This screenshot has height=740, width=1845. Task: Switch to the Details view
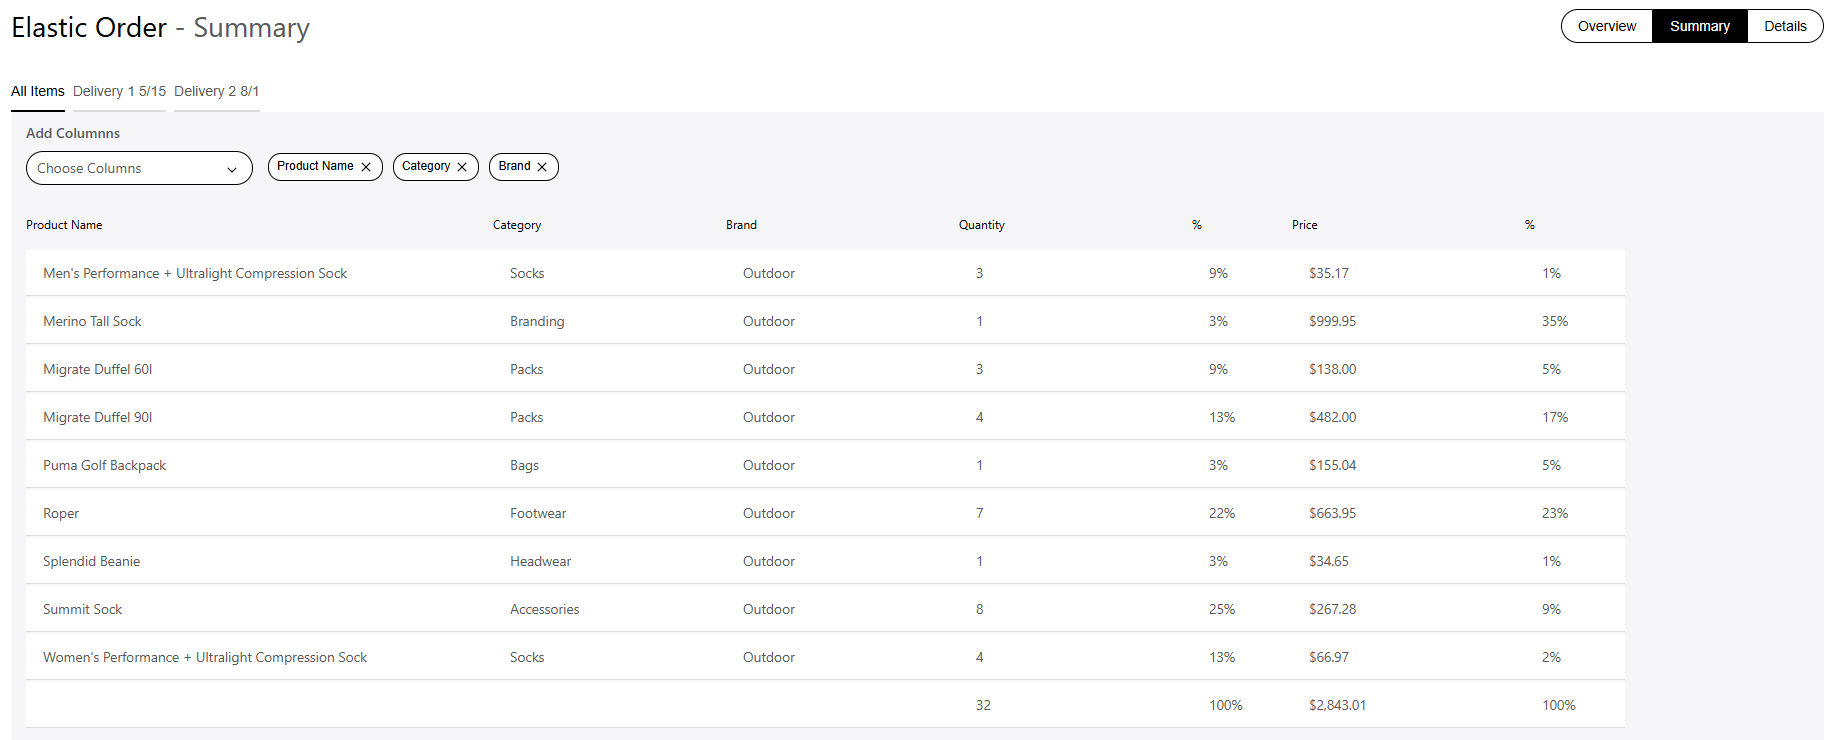click(x=1784, y=26)
